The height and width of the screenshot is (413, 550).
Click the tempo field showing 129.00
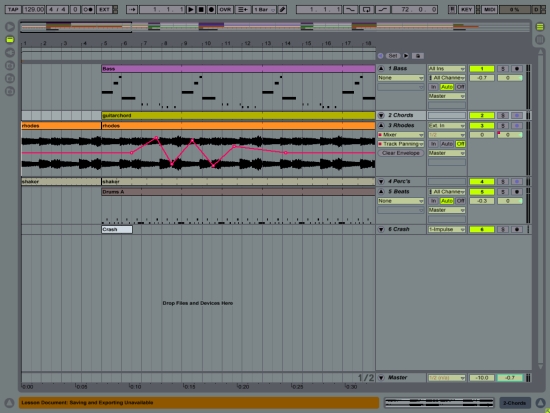pos(34,9)
